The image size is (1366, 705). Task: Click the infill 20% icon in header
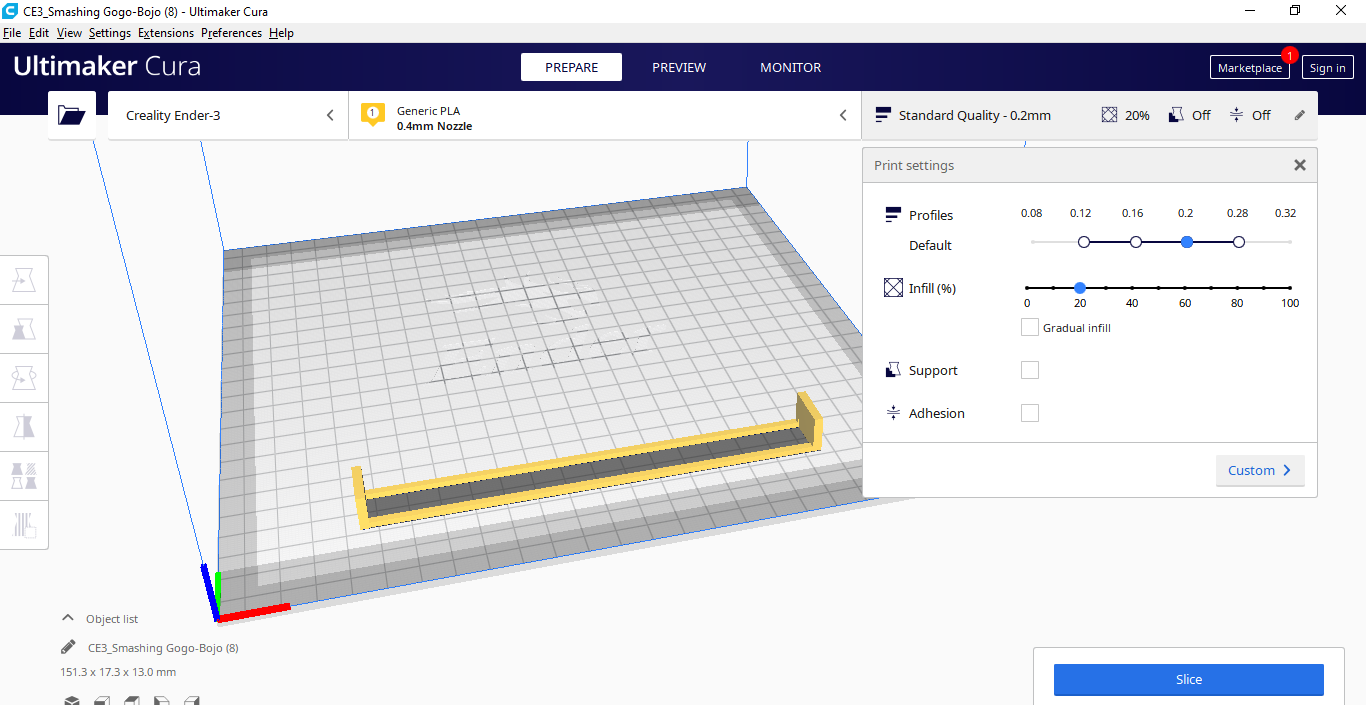tap(1109, 115)
